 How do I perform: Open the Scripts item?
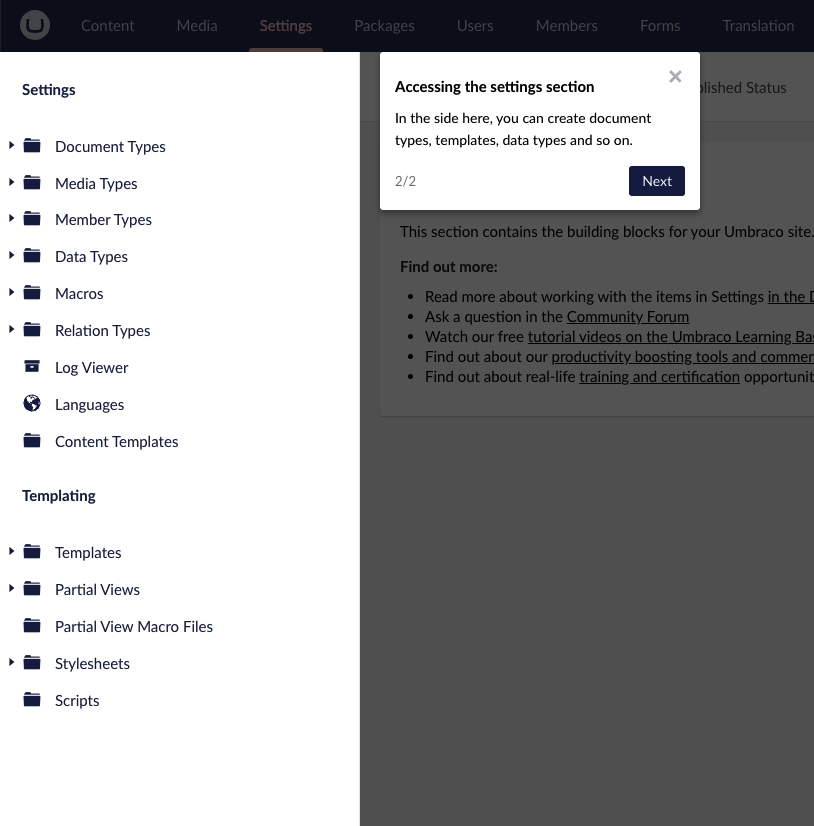pos(77,701)
